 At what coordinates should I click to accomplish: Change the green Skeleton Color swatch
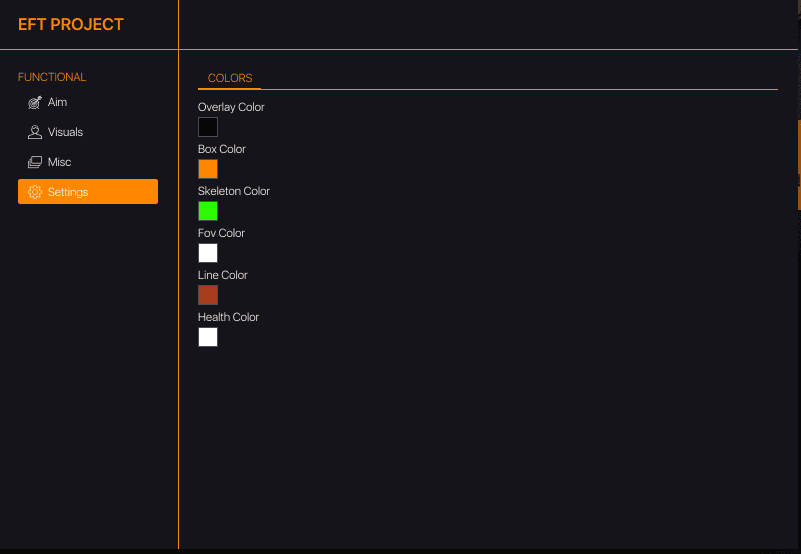(208, 211)
